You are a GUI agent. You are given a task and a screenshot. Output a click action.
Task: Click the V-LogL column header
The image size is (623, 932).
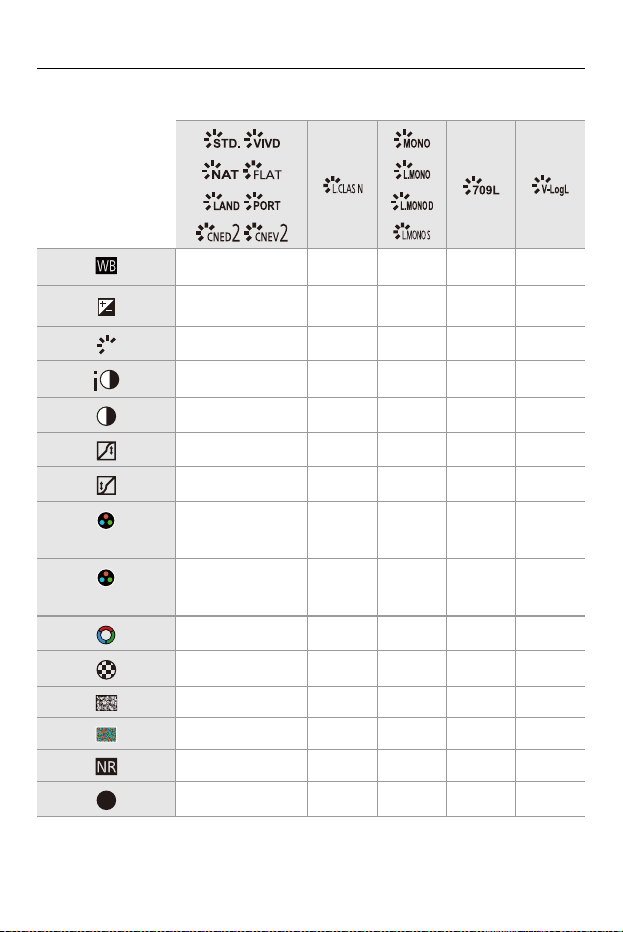(x=550, y=185)
